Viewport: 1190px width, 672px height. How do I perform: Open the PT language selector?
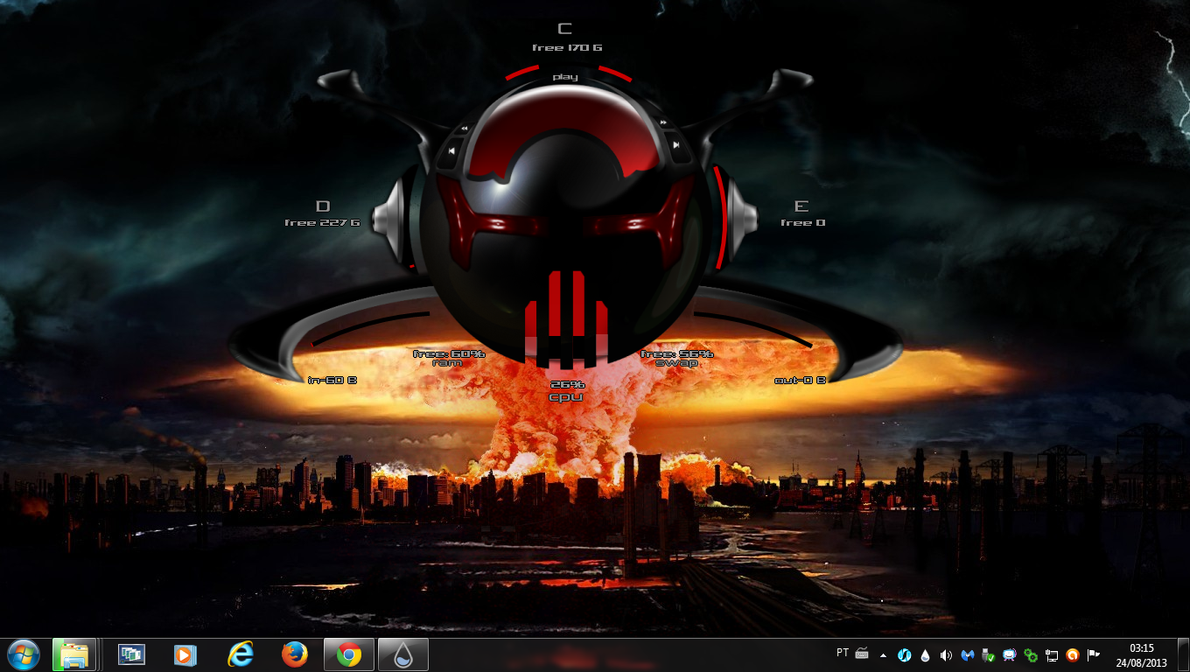tap(842, 653)
